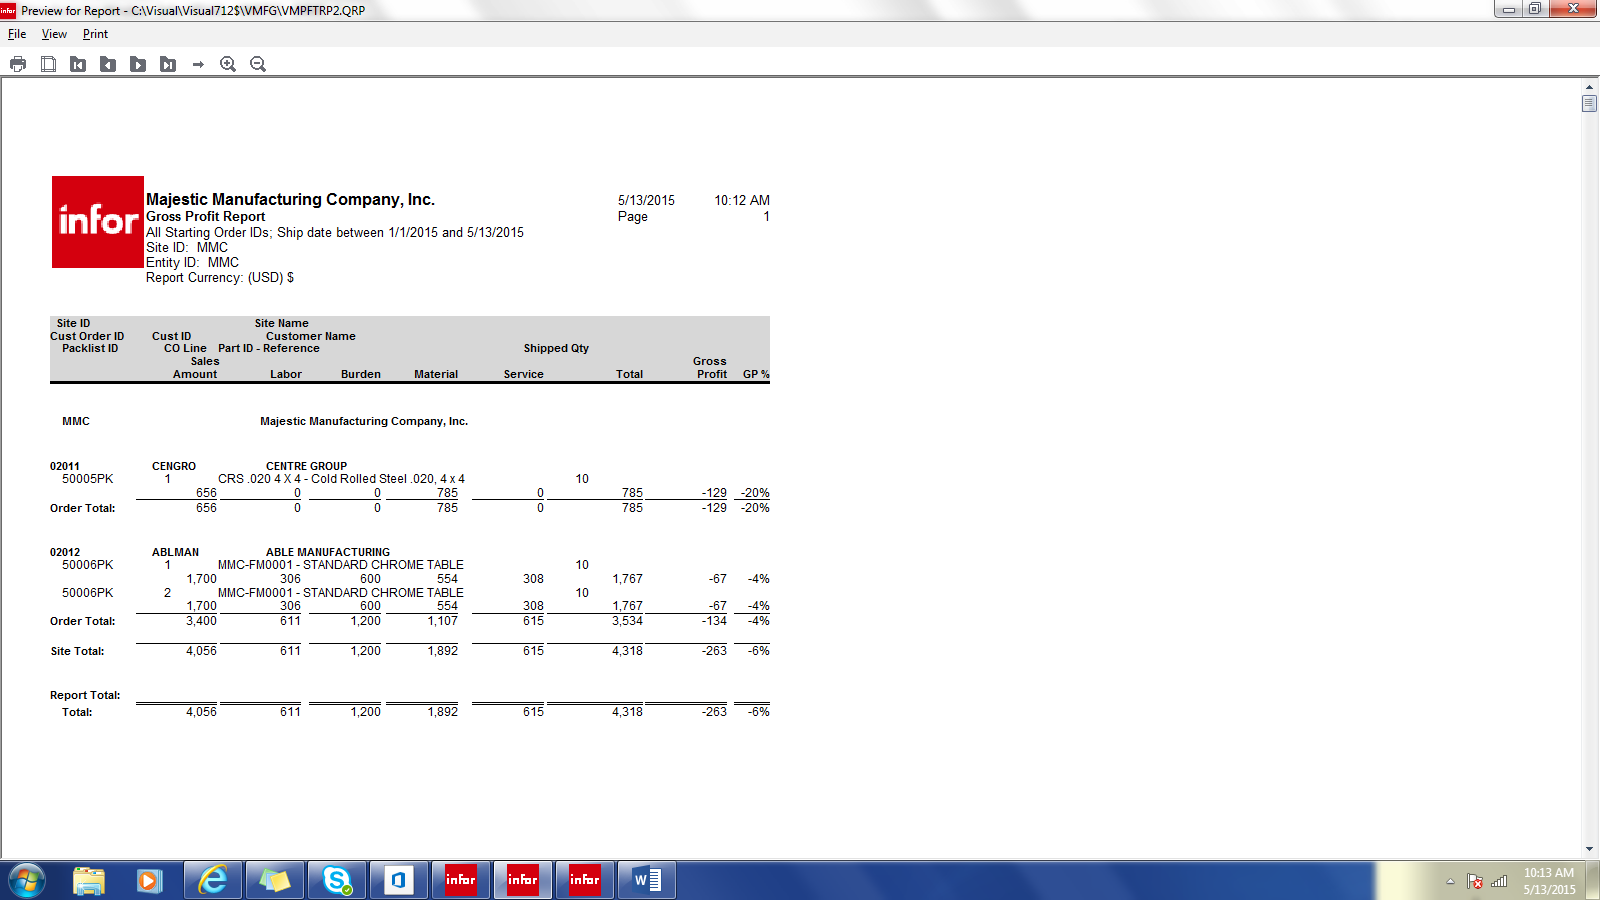Click the down arrow of the vertical scrollbar
The image size is (1600, 900).
[x=1589, y=849]
